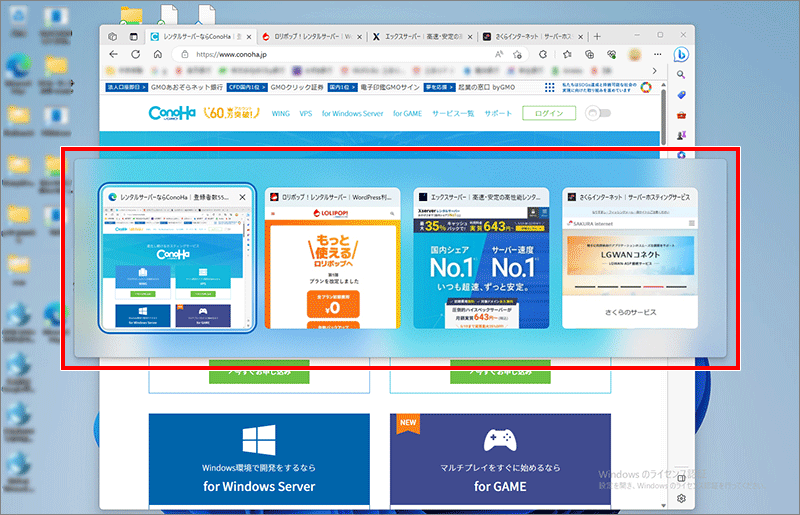Click the Browser essentials heart icon

coord(612,54)
